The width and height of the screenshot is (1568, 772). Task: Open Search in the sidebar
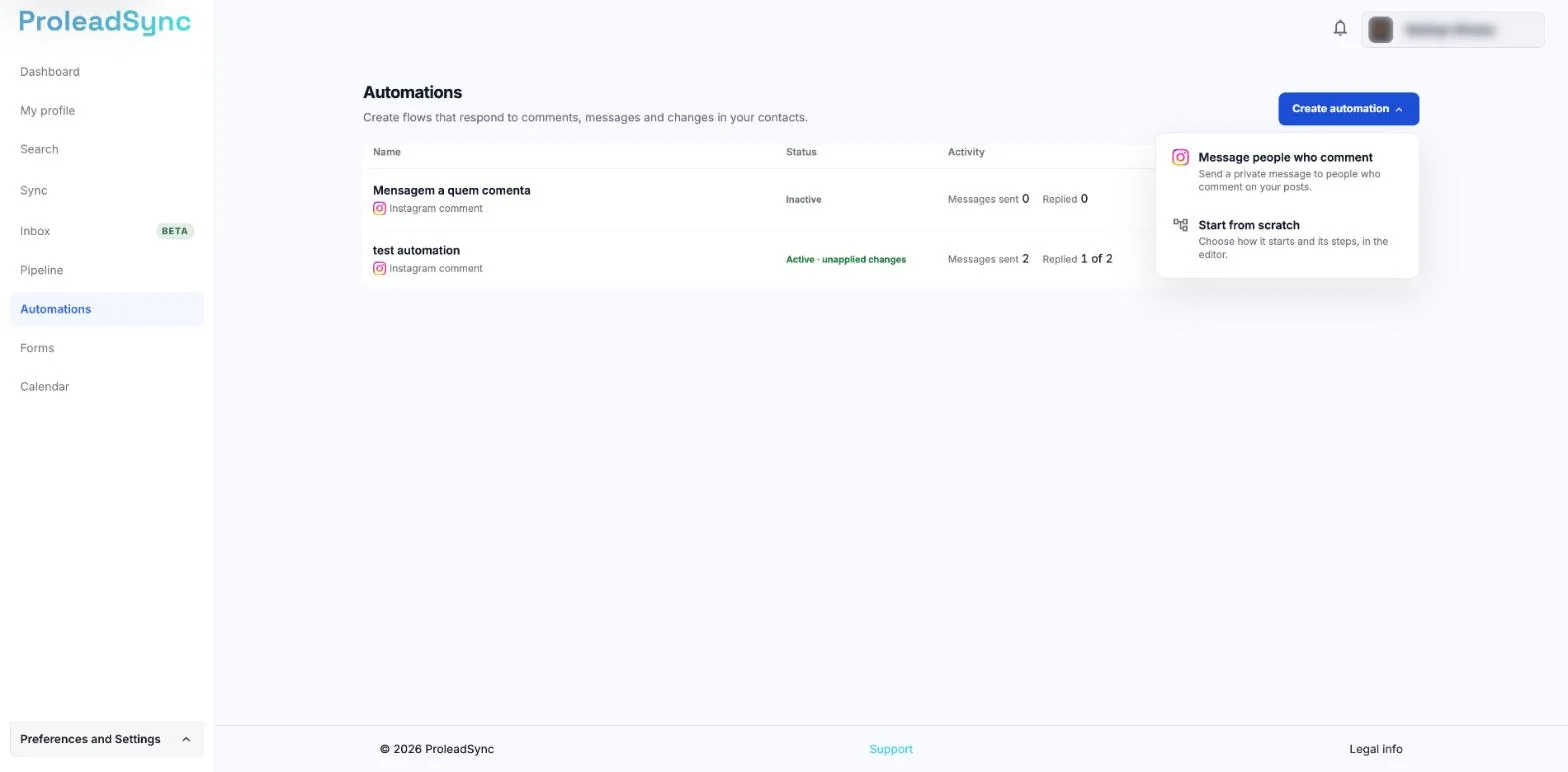[x=39, y=150]
